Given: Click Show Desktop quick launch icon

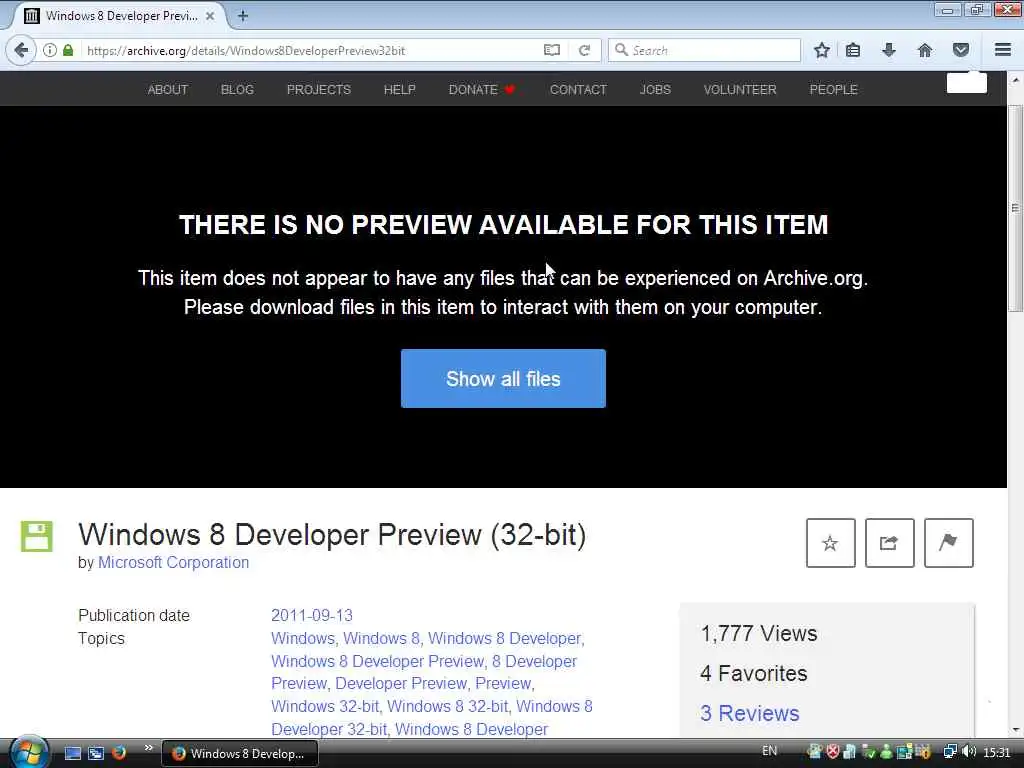Looking at the screenshot, I should [72, 753].
